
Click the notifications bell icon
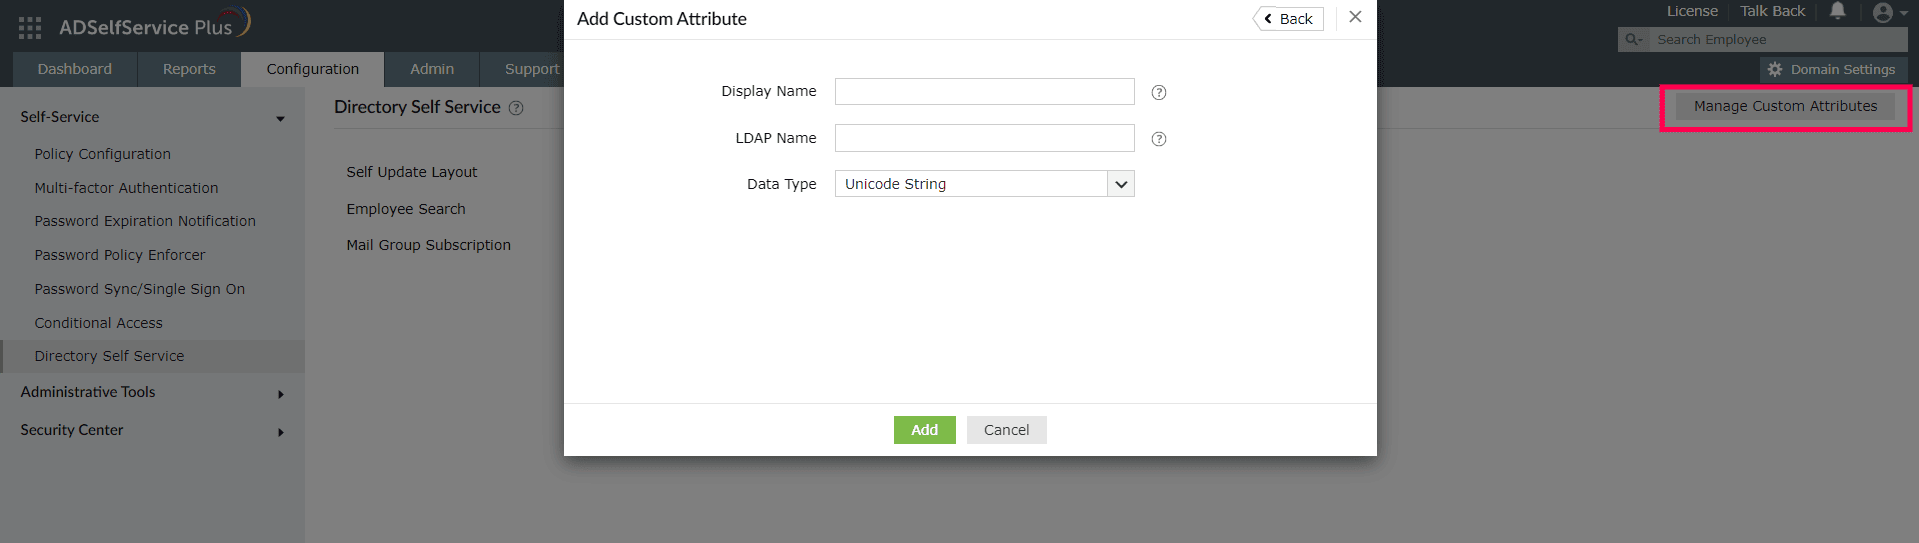click(1838, 11)
